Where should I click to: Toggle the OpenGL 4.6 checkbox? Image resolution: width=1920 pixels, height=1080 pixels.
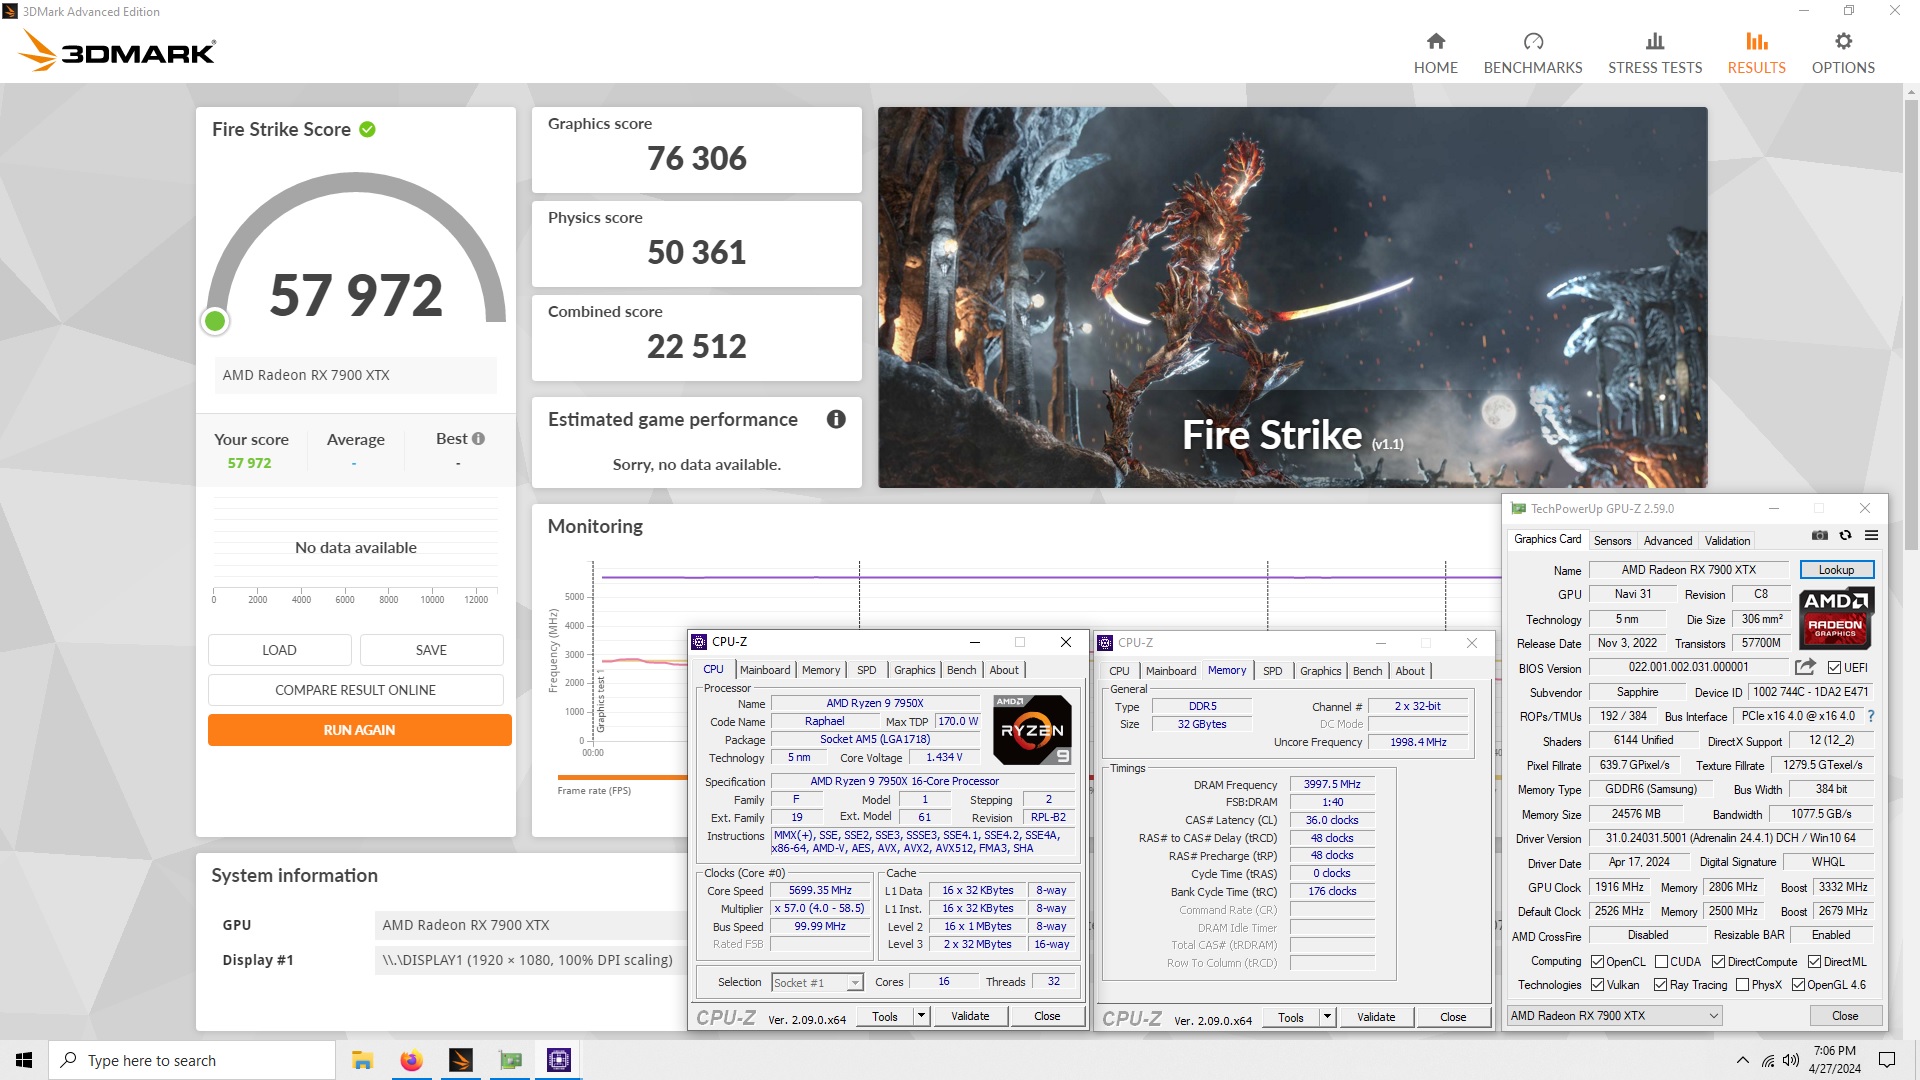pos(1798,985)
